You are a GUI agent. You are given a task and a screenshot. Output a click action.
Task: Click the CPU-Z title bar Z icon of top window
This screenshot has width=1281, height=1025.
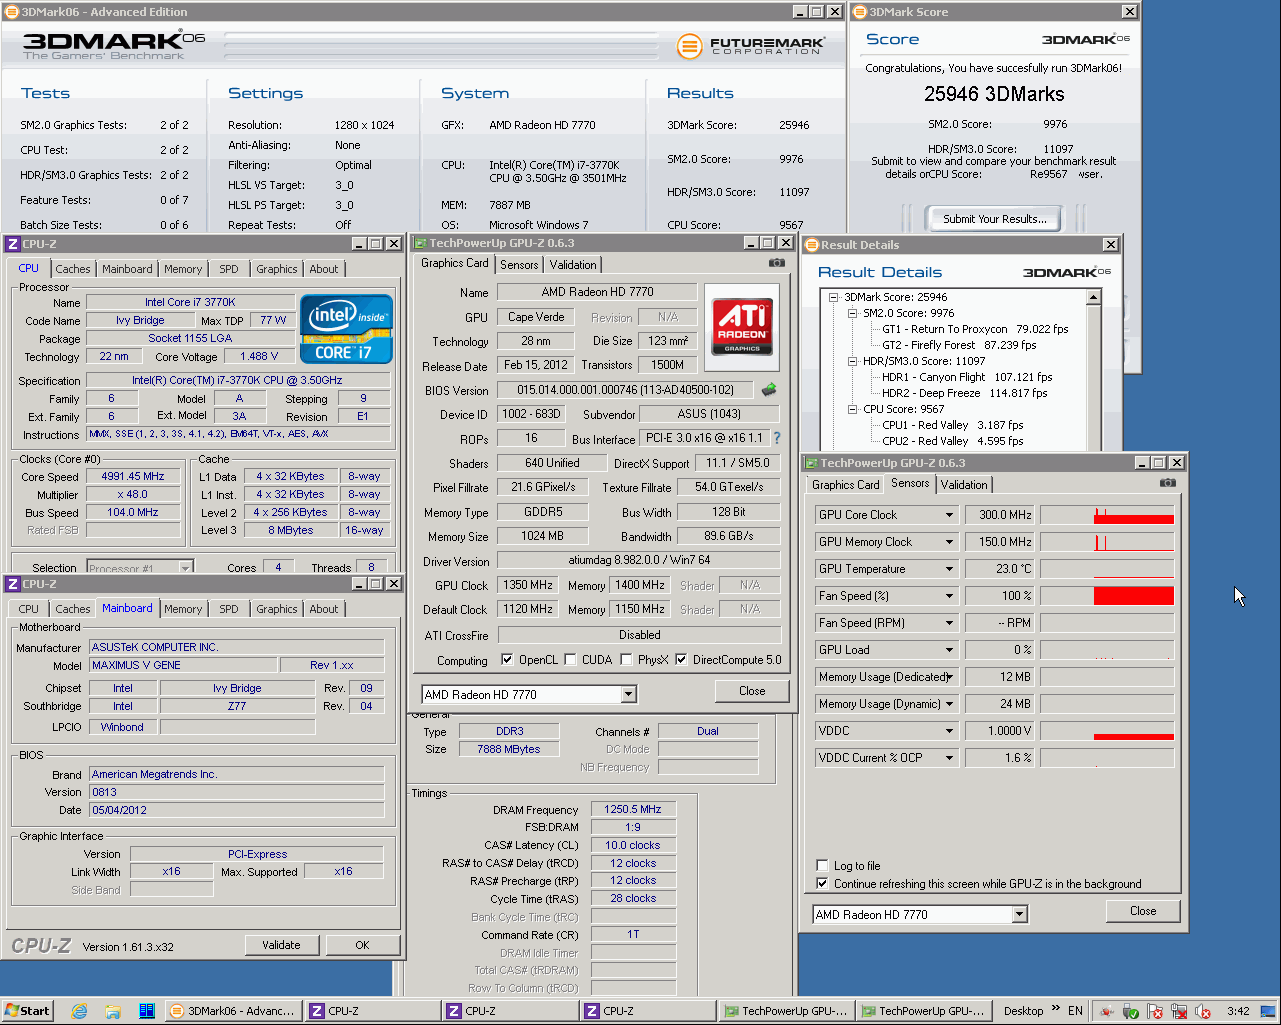tap(13, 243)
